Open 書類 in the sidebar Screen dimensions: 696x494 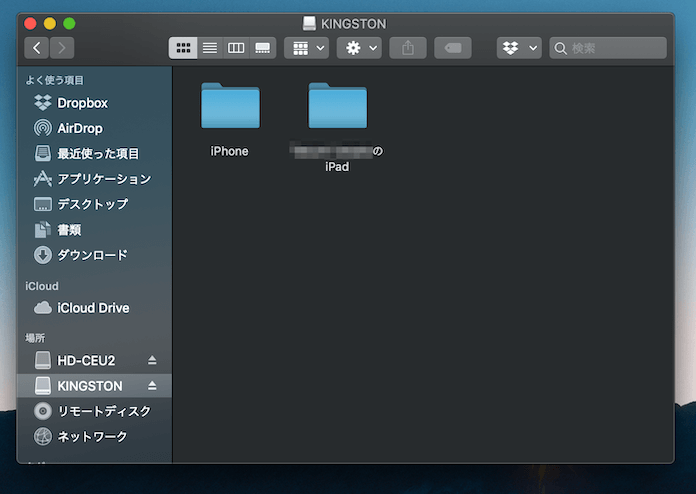(94, 230)
